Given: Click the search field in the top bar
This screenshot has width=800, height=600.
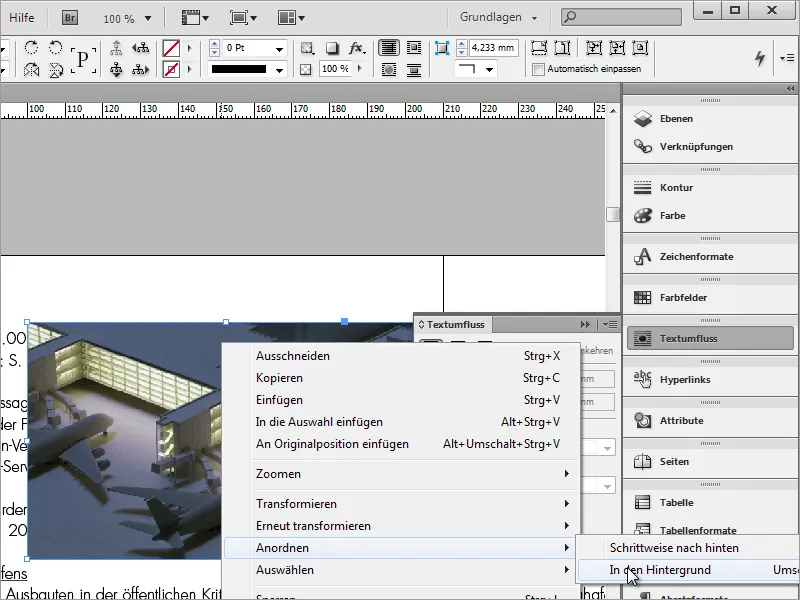Looking at the screenshot, I should click(621, 17).
